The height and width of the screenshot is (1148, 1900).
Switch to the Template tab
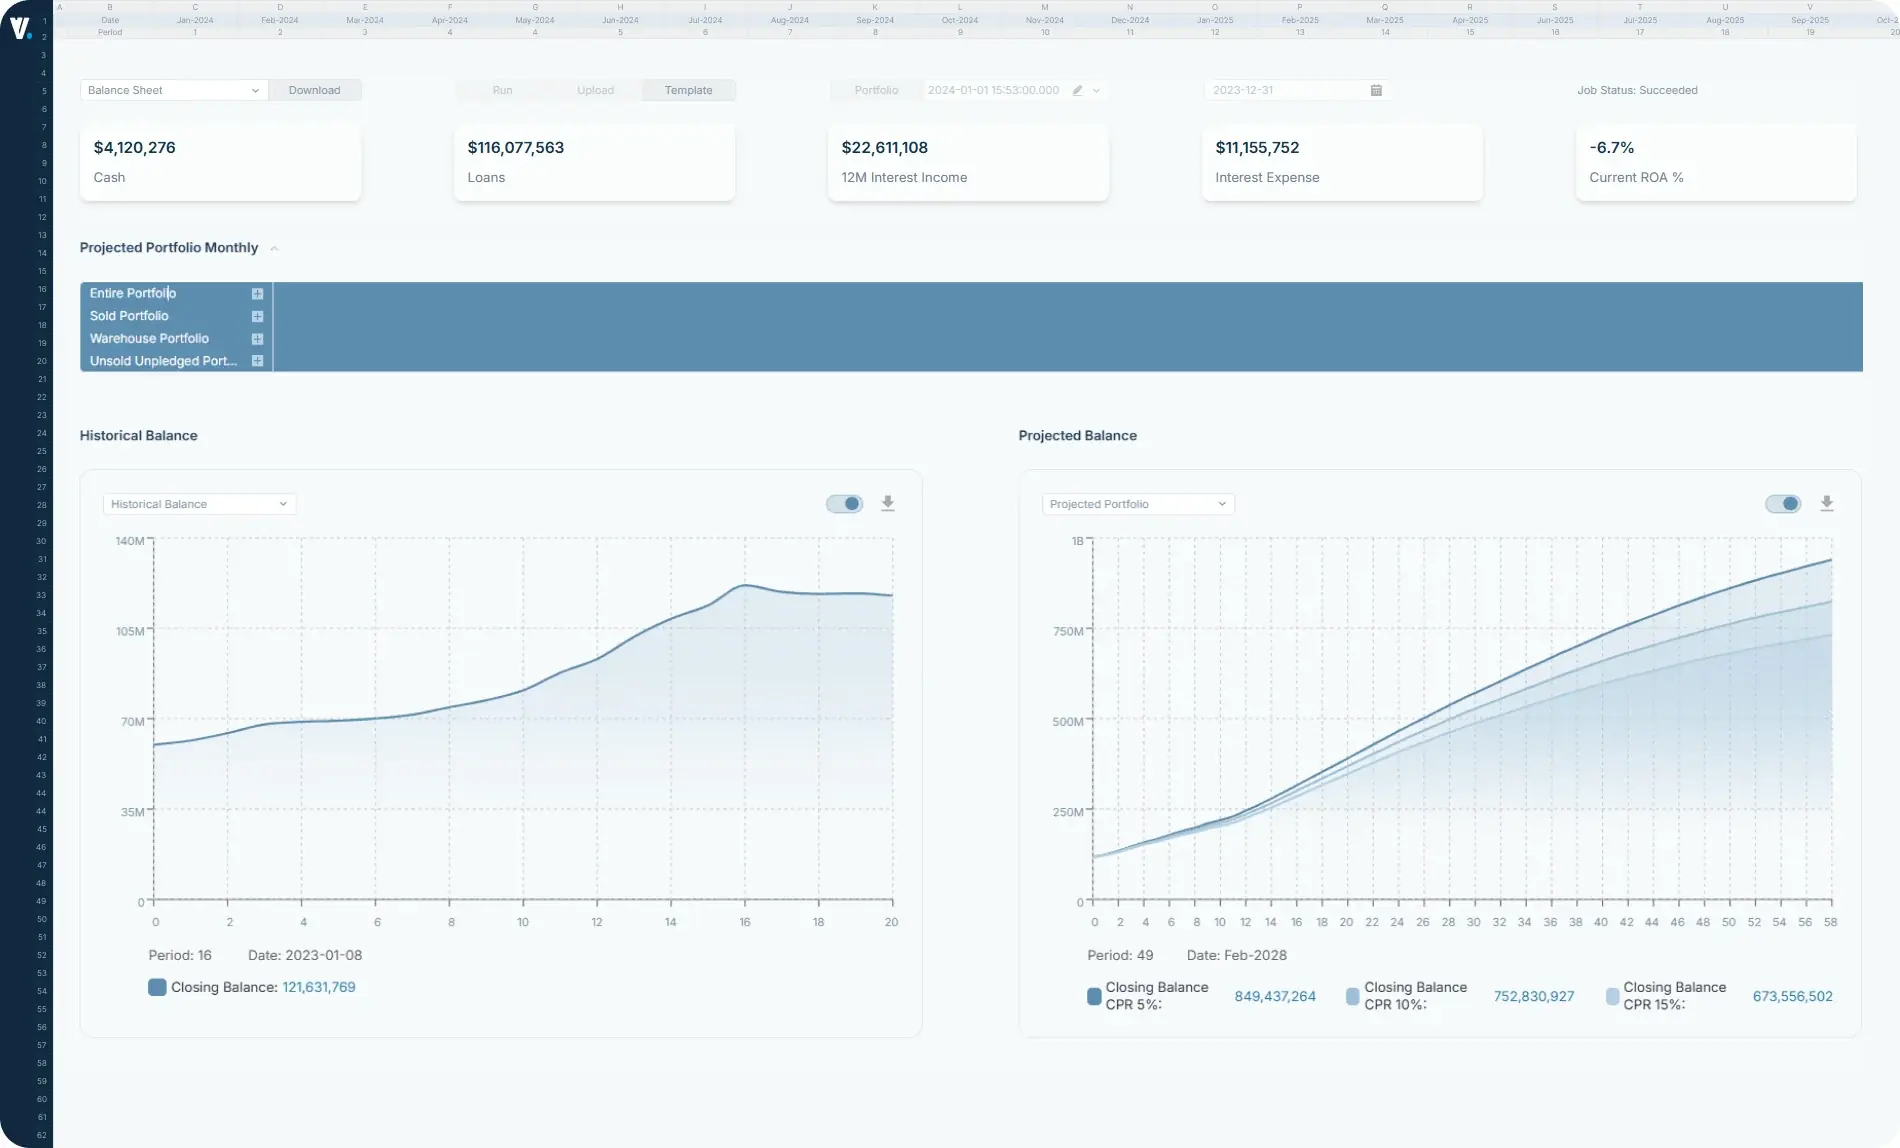pyautogui.click(x=688, y=90)
